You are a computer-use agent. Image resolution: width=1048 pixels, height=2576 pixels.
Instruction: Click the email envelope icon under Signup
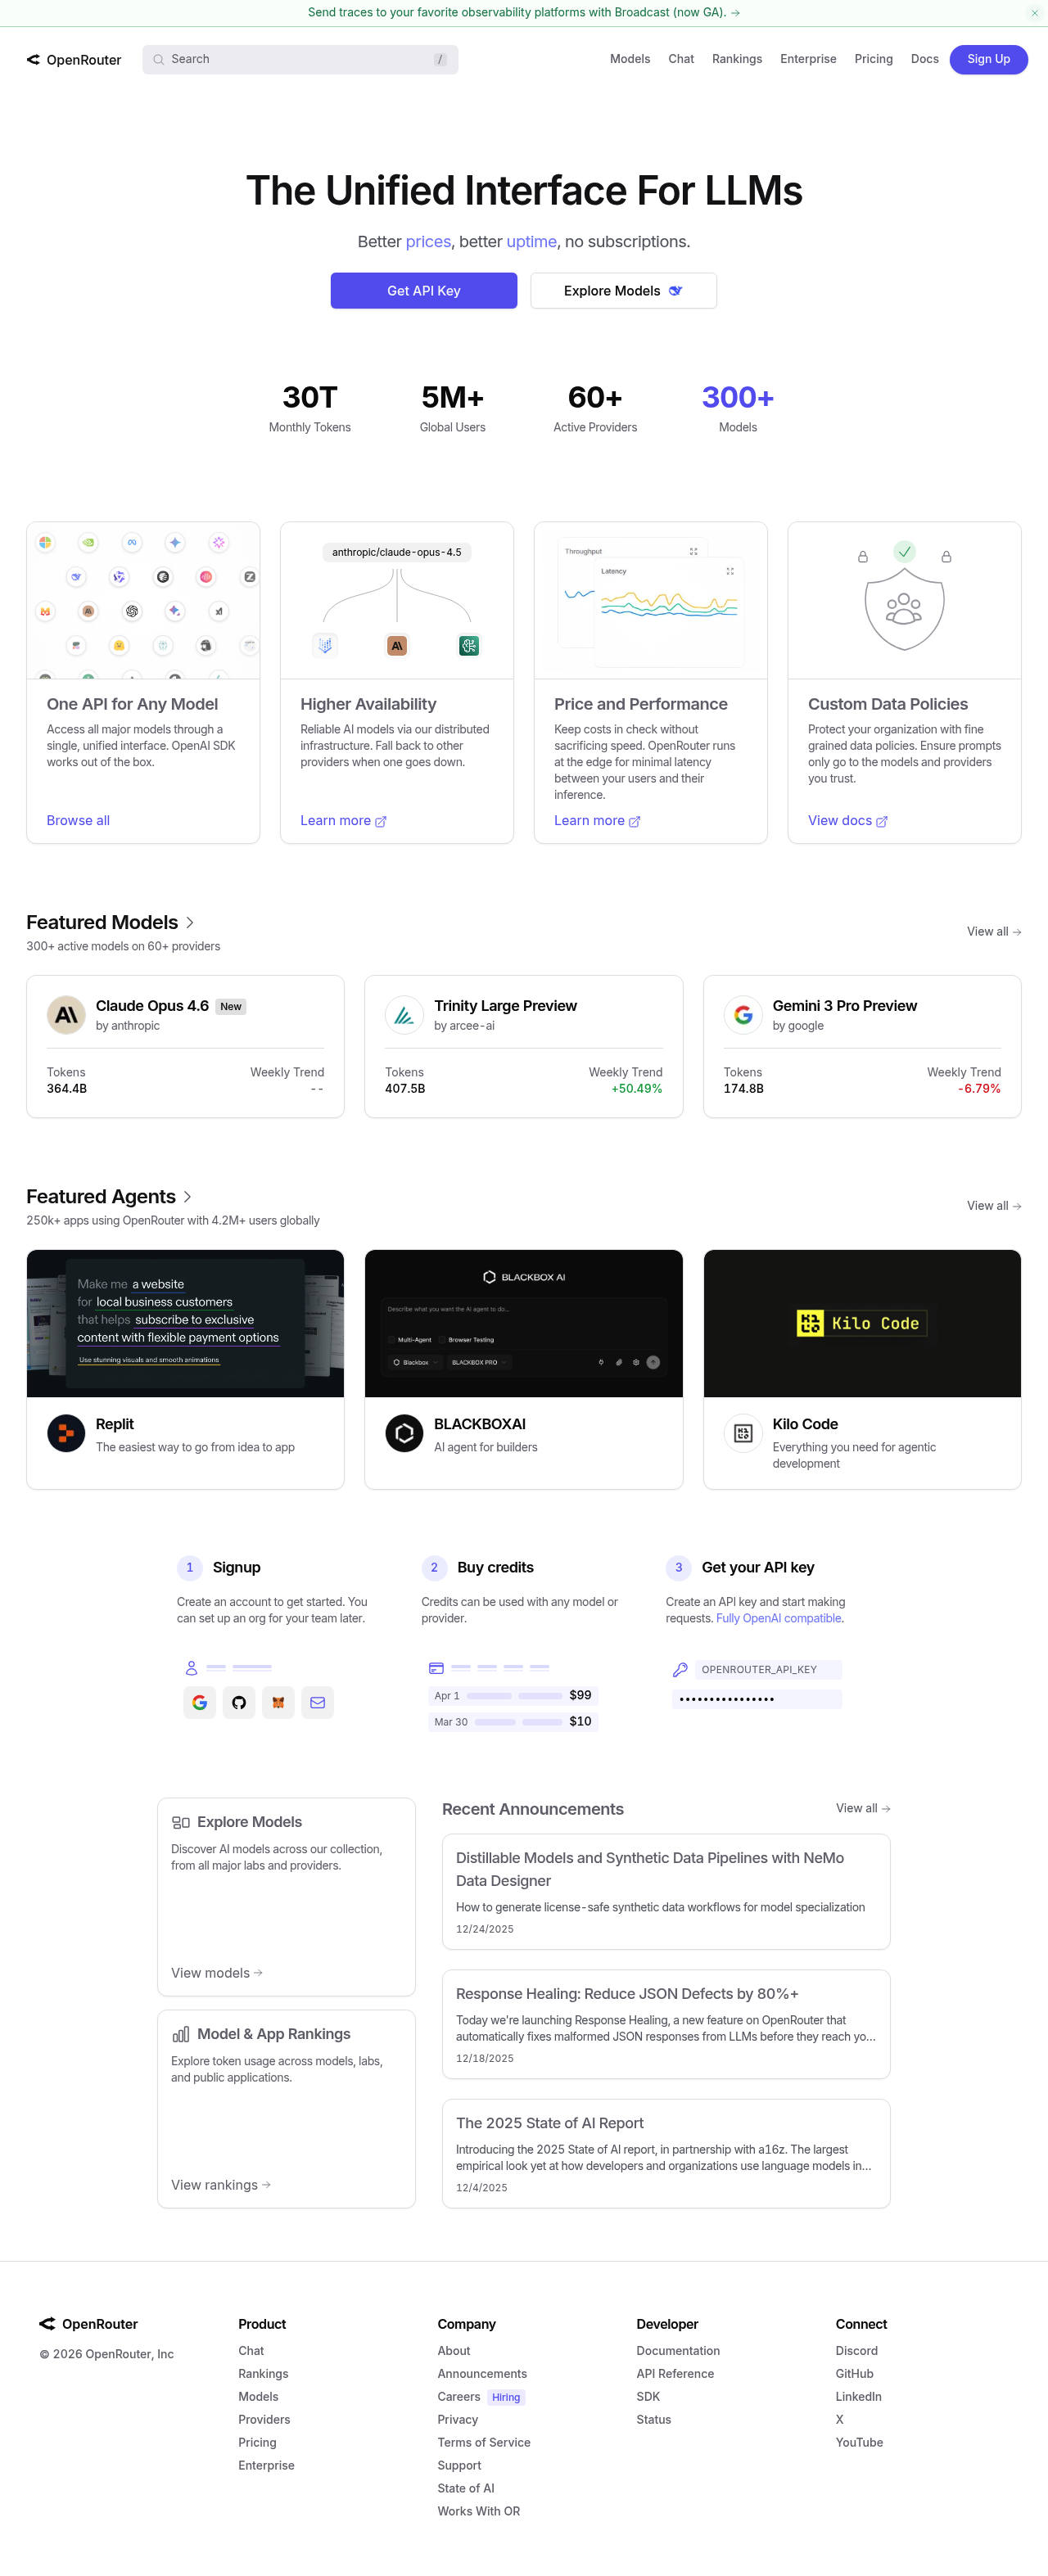(317, 1702)
